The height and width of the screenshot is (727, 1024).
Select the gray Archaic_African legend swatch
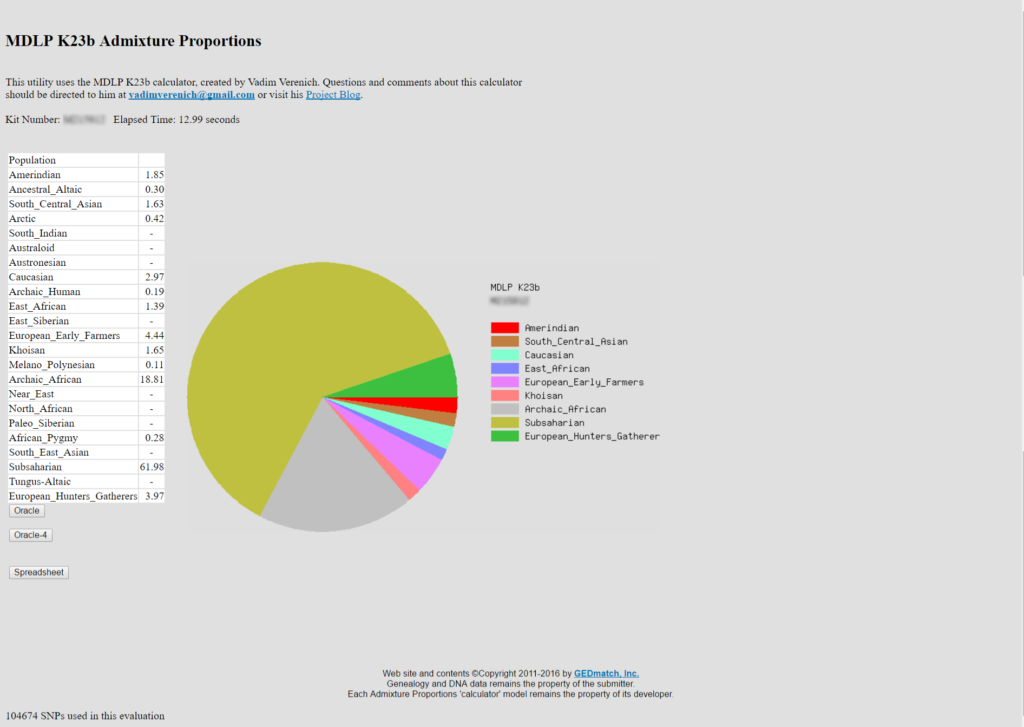[x=506, y=409]
